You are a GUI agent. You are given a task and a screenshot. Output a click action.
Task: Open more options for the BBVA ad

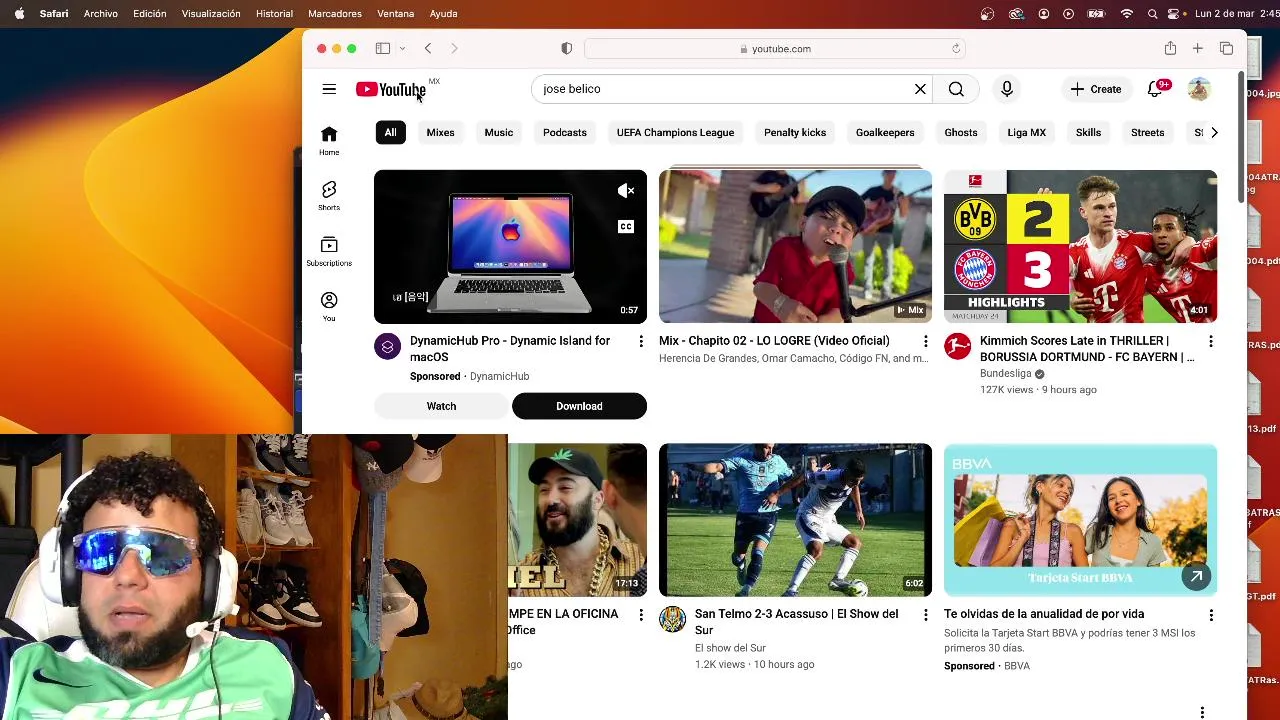coord(1211,615)
